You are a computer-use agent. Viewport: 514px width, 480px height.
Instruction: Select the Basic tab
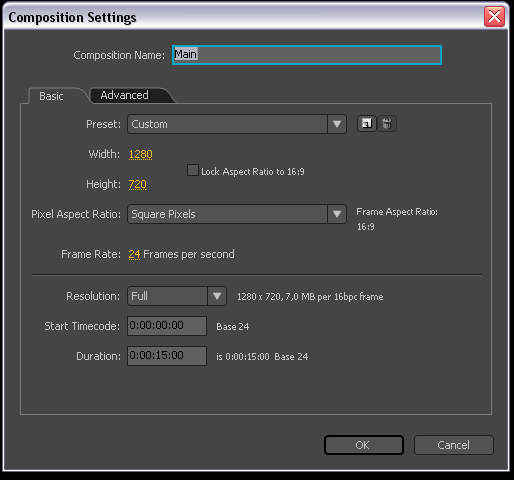click(x=51, y=96)
